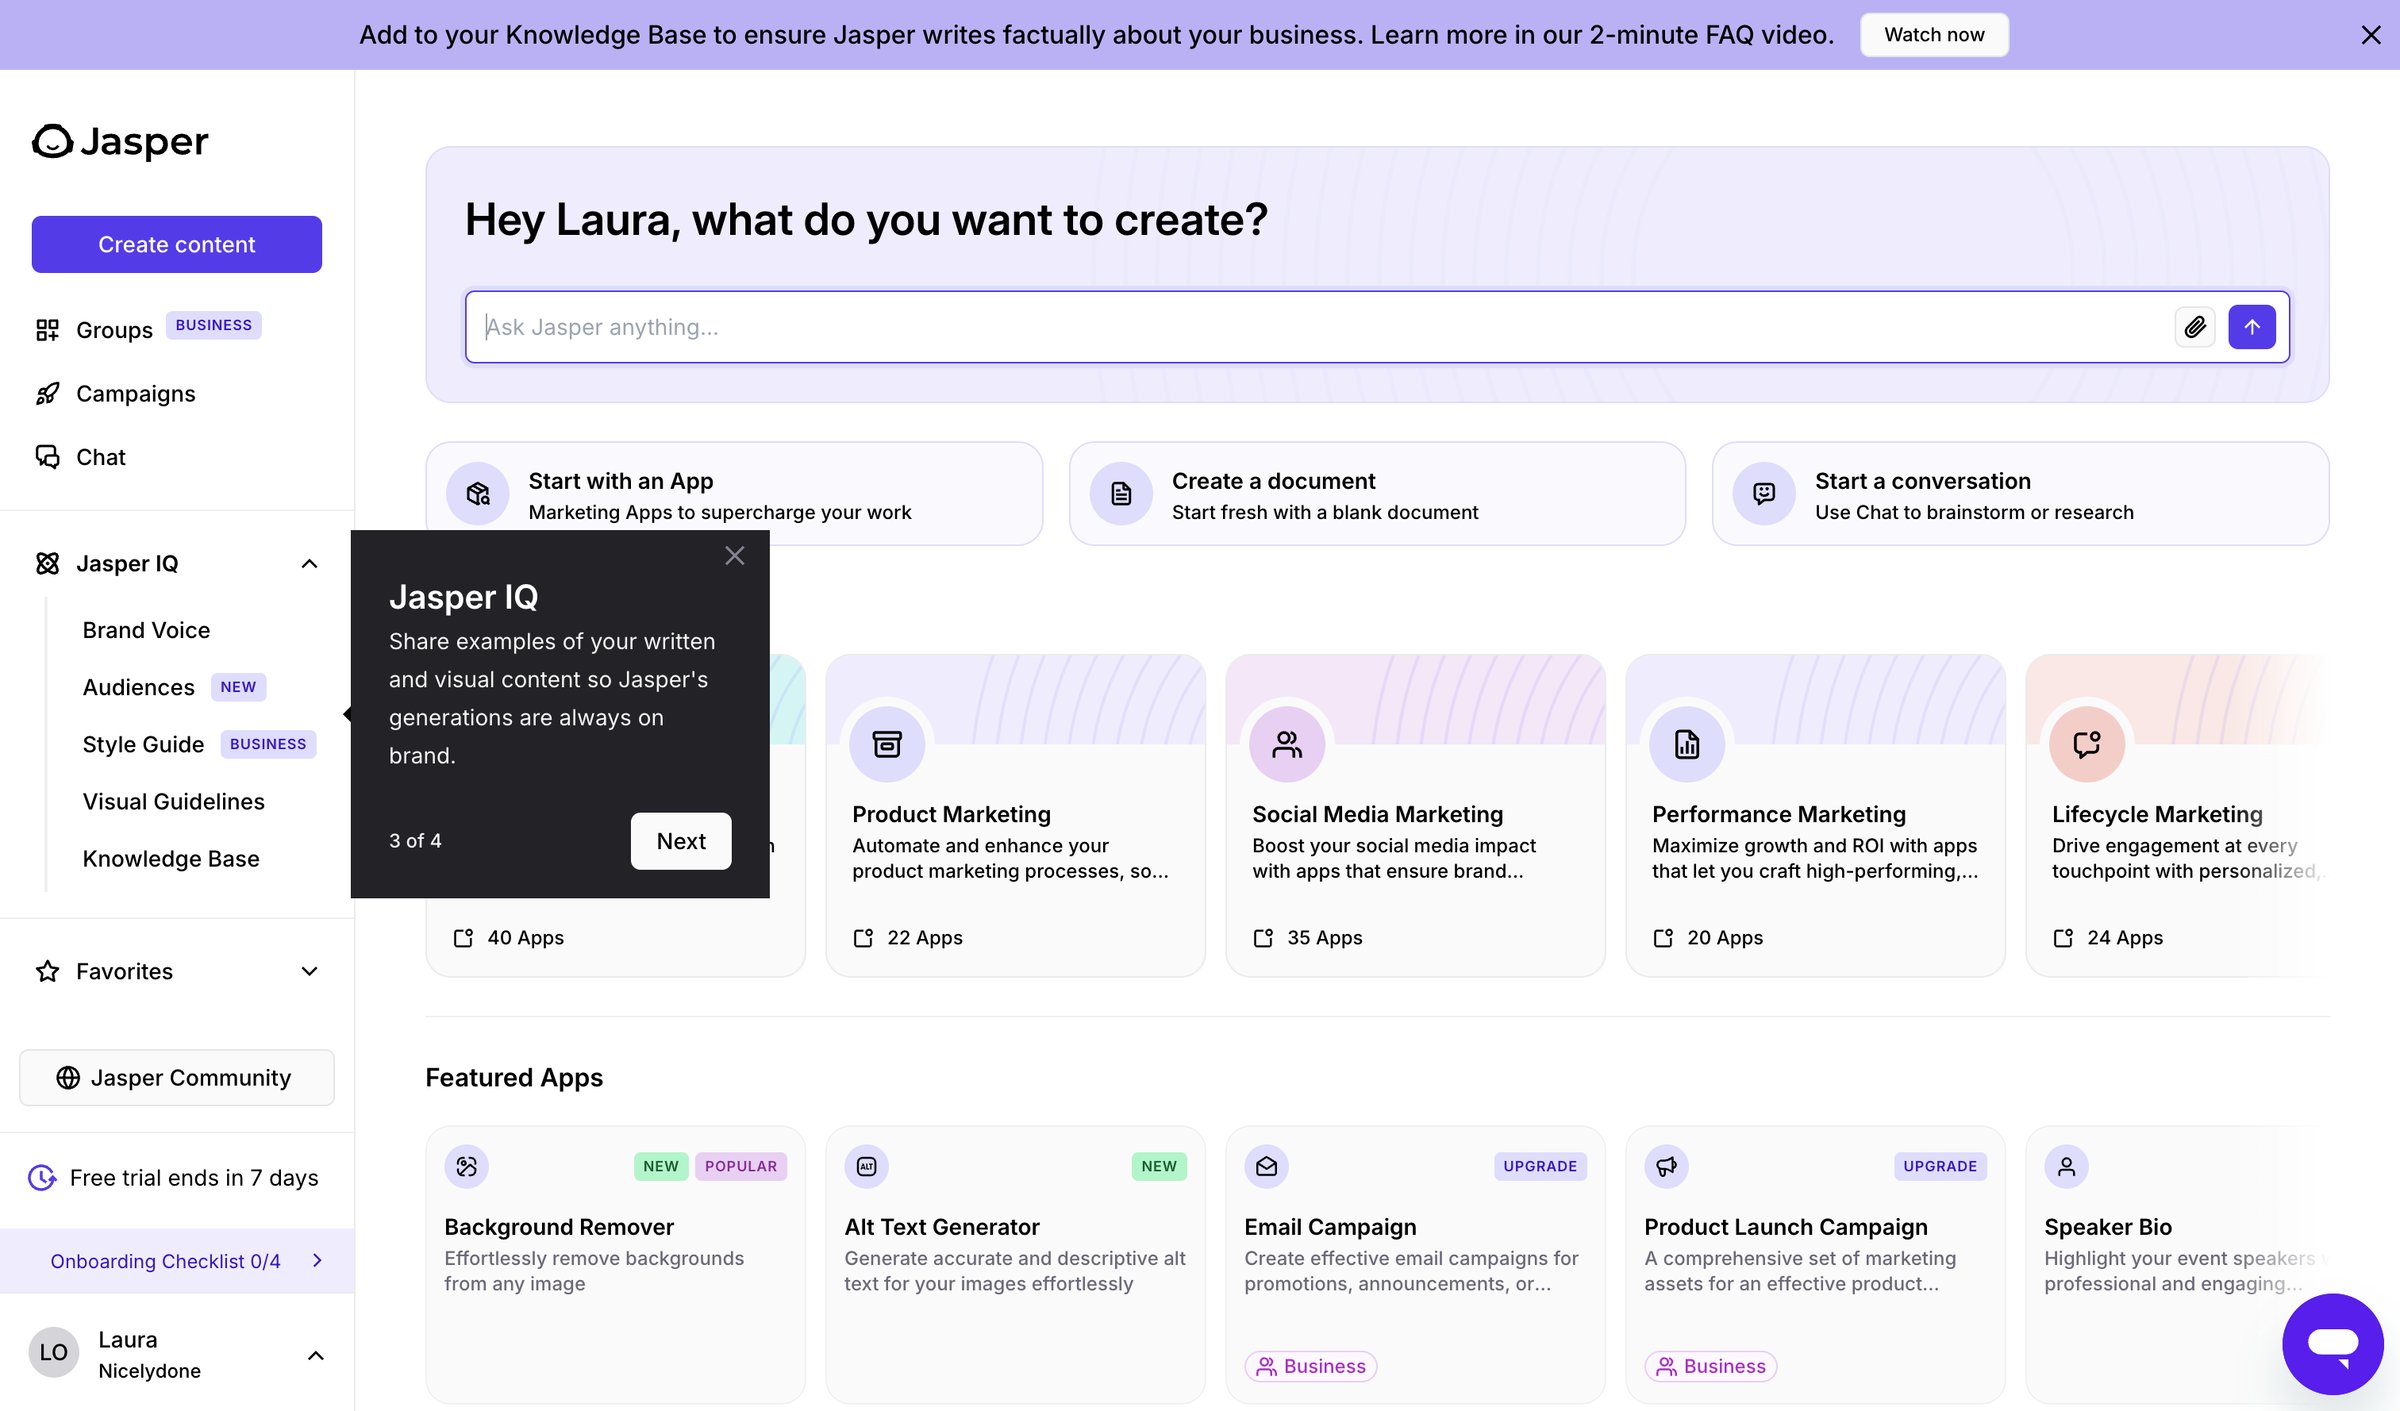
Task: Click the Create content button
Action: [x=177, y=244]
